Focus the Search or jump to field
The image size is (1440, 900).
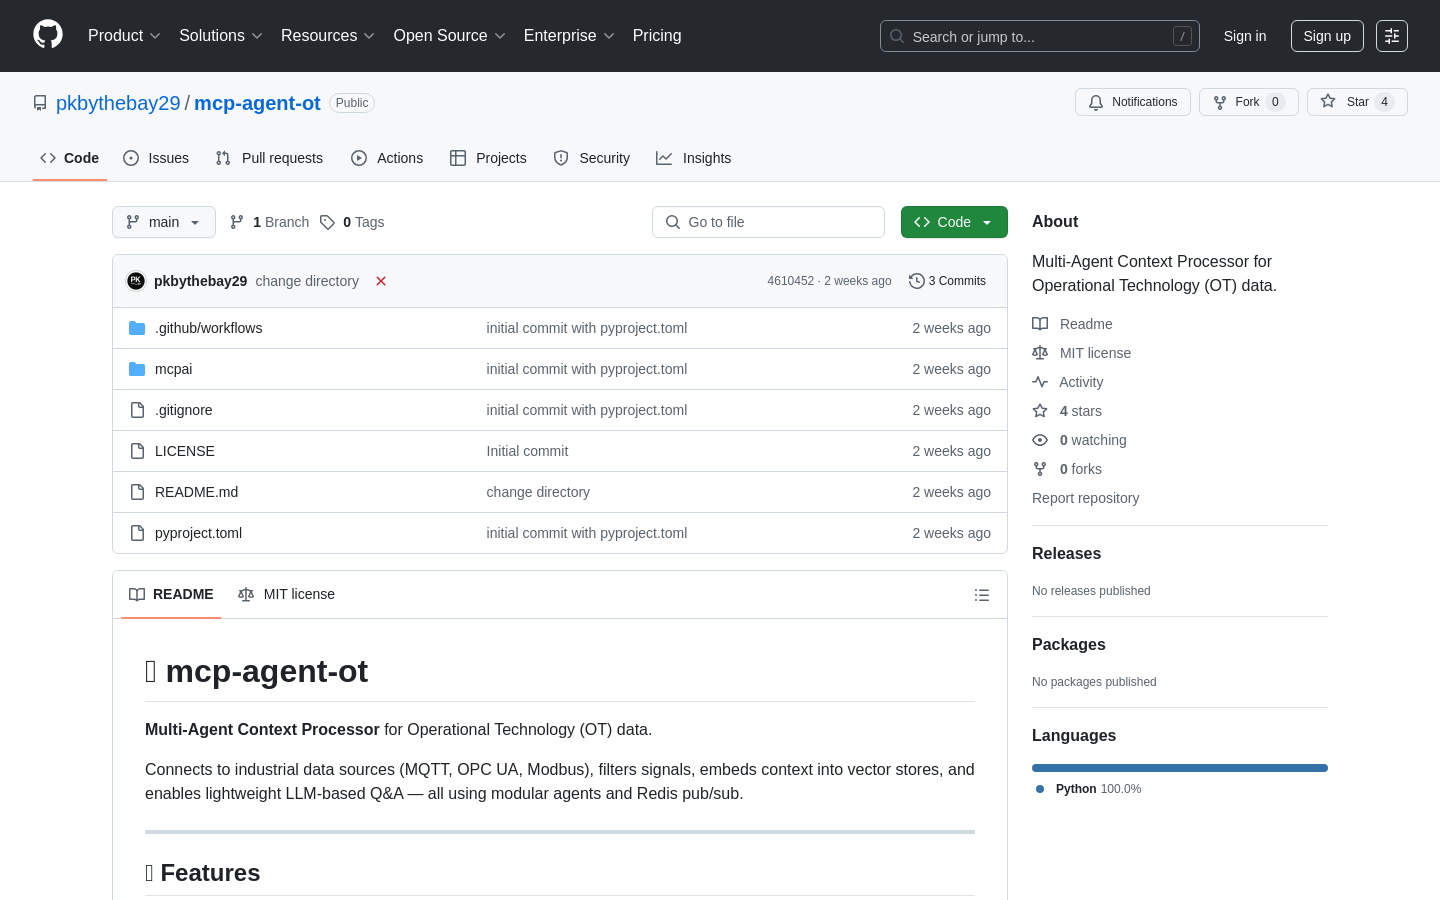coord(1040,36)
